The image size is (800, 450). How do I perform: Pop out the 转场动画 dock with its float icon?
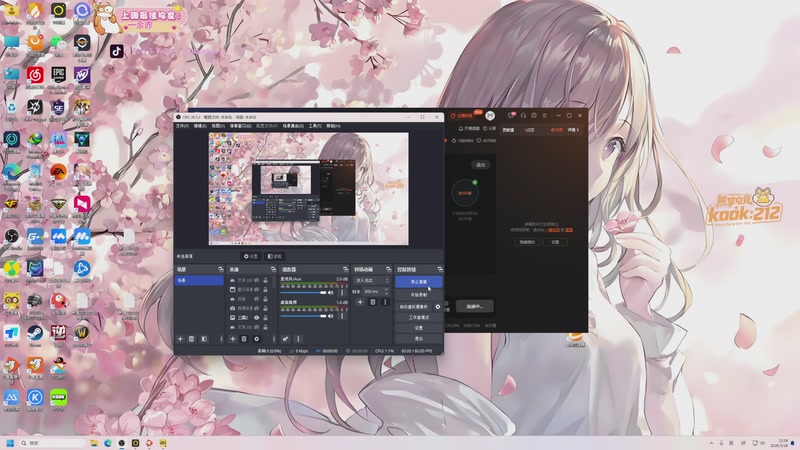click(388, 269)
